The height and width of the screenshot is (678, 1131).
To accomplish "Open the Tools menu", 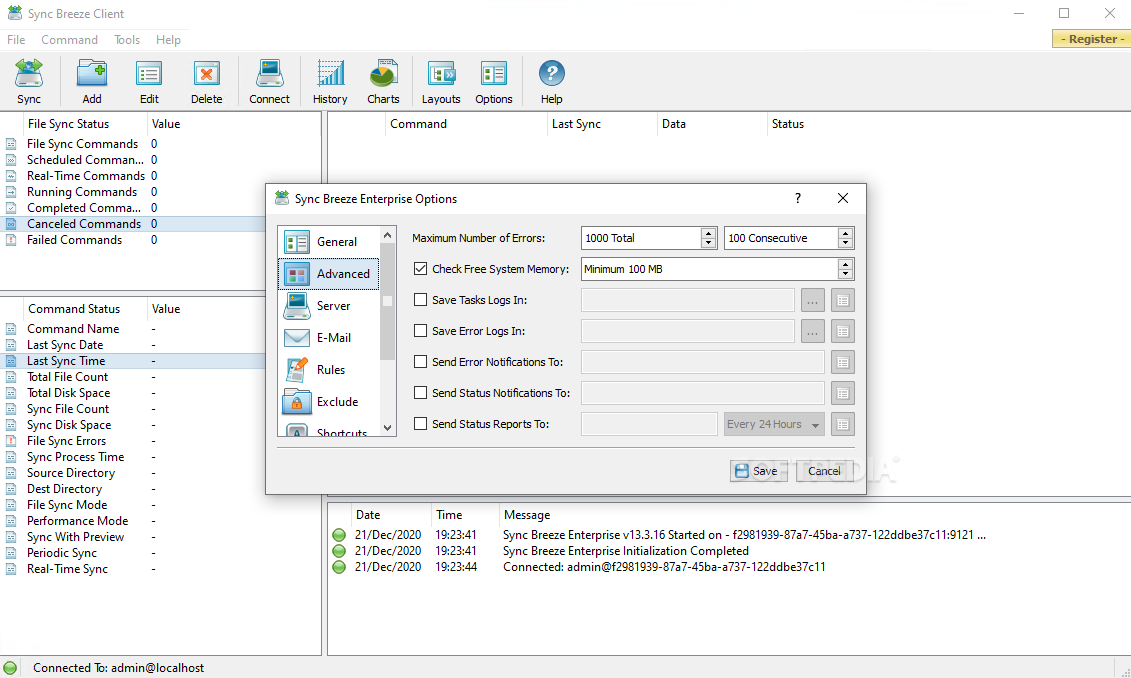I will (x=127, y=40).
